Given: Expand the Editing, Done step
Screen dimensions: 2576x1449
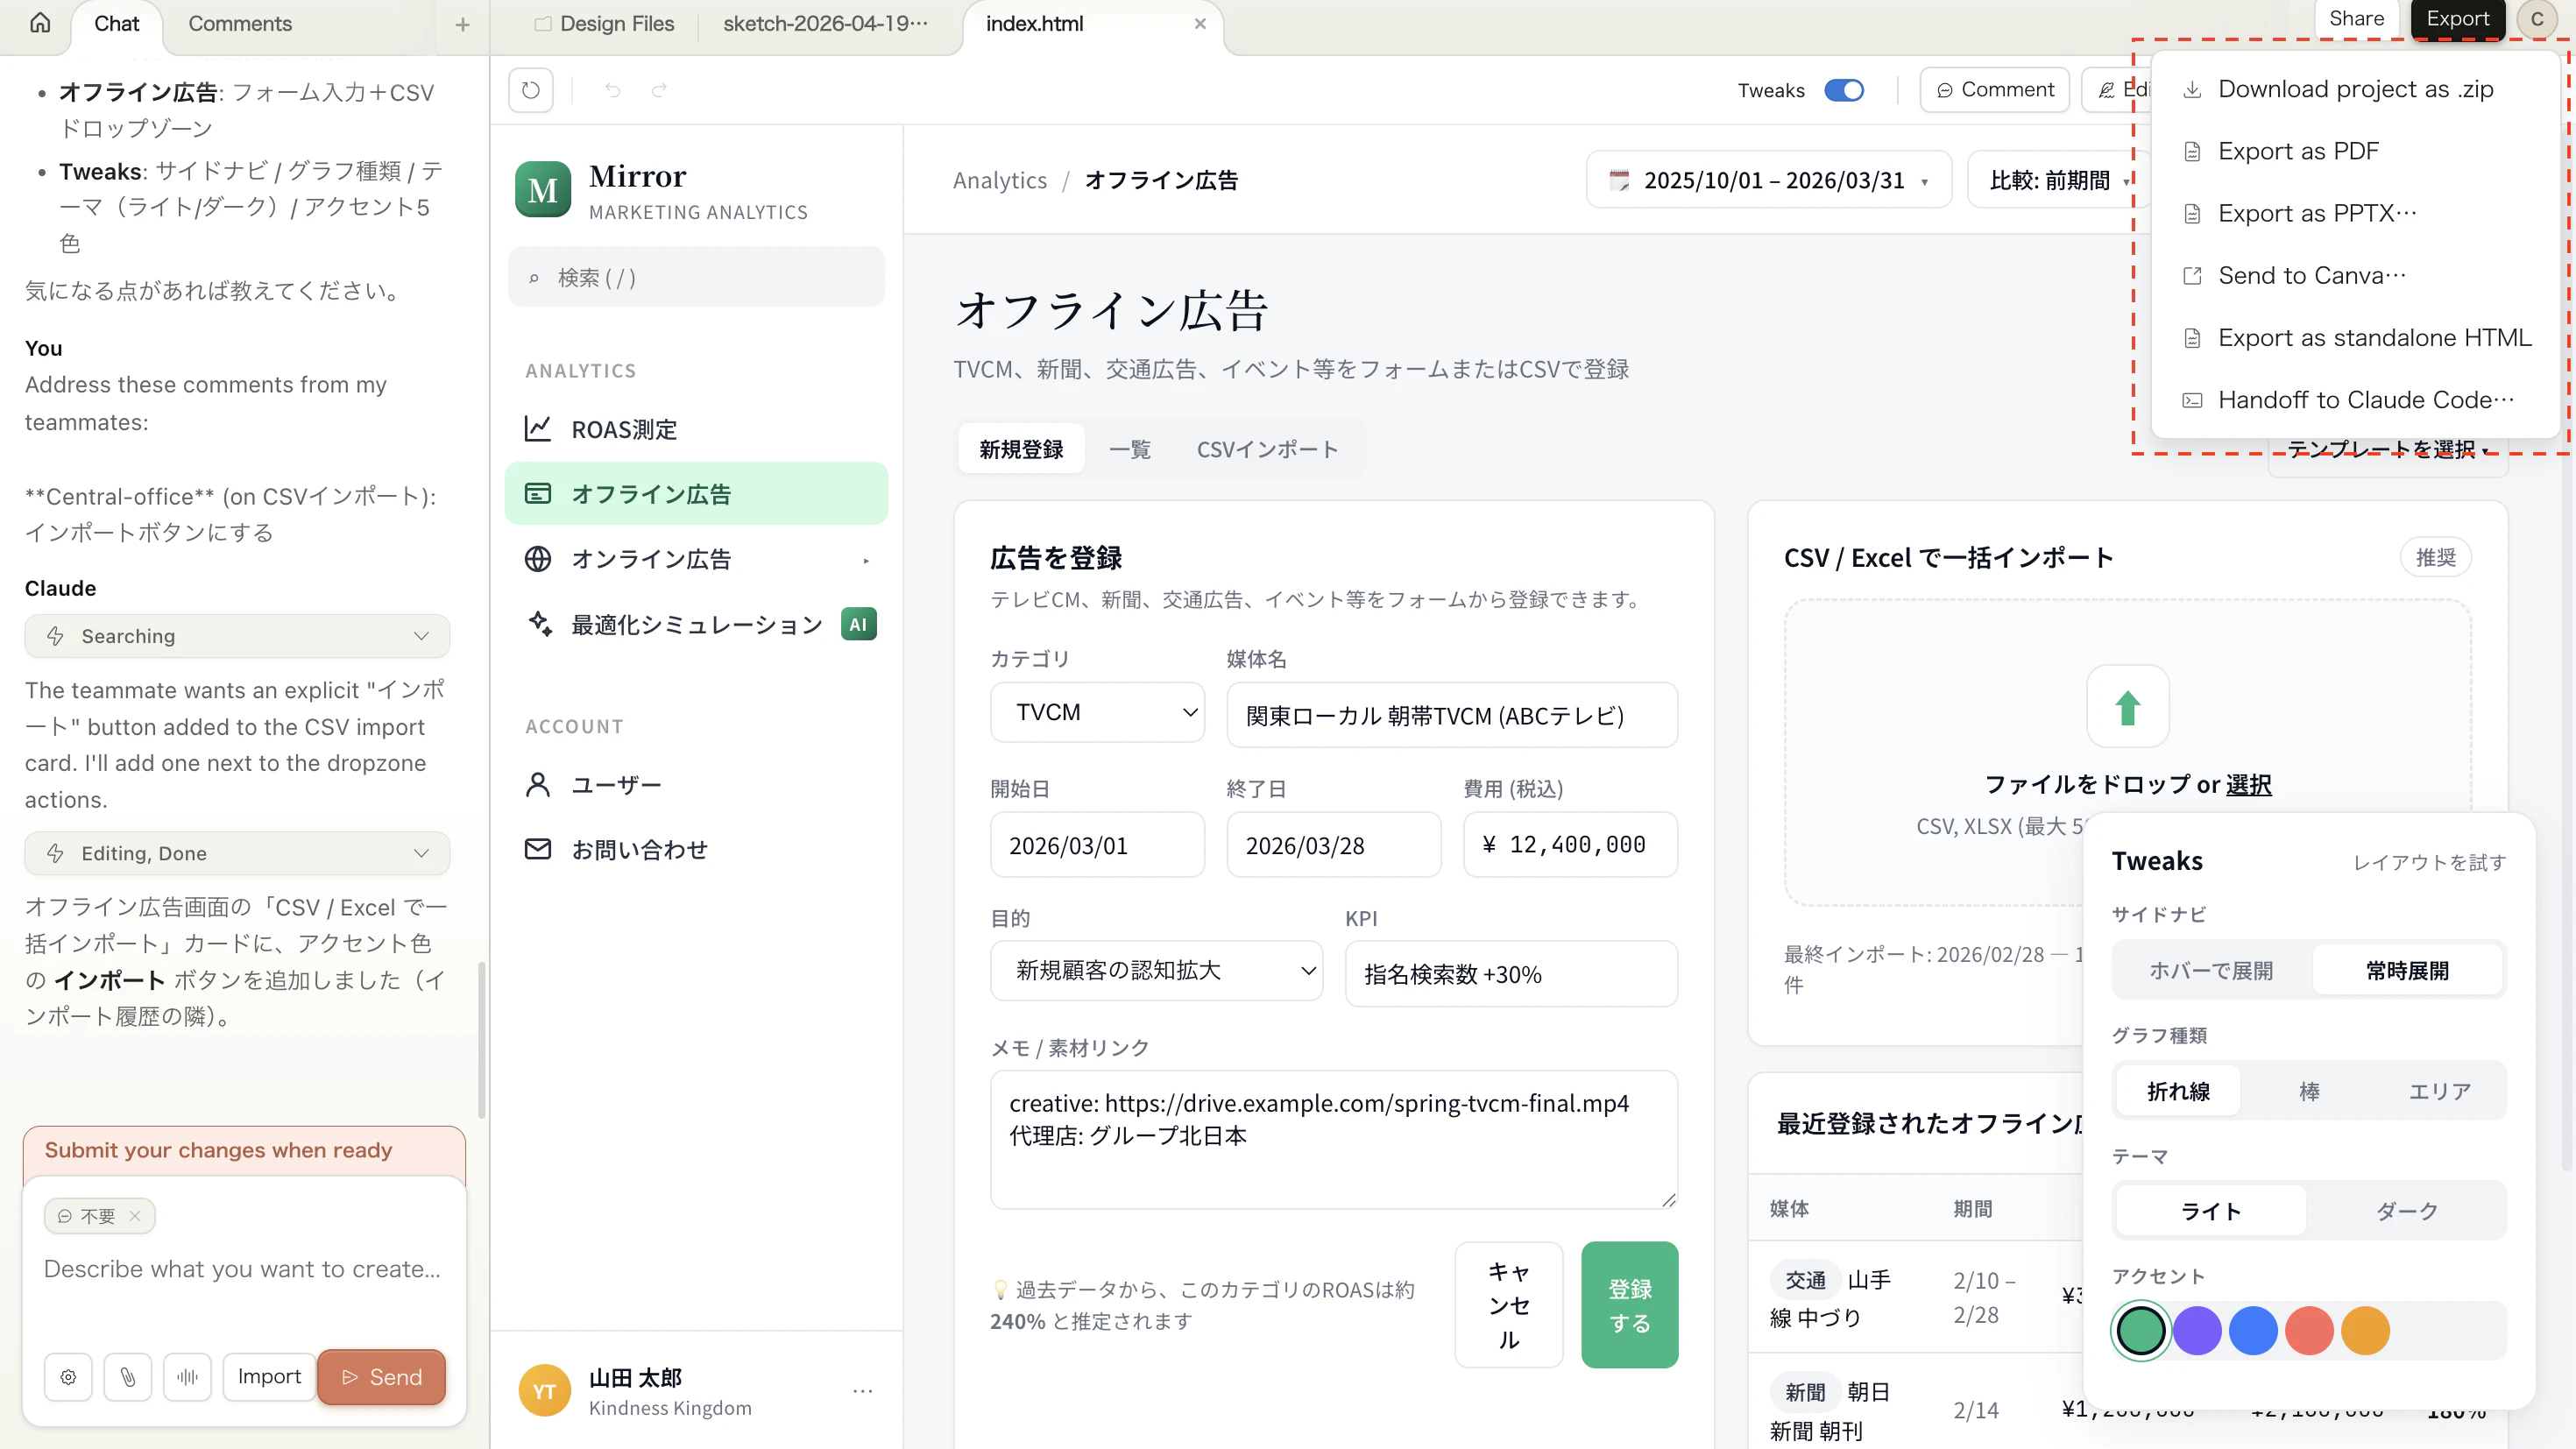Looking at the screenshot, I should click(x=237, y=853).
